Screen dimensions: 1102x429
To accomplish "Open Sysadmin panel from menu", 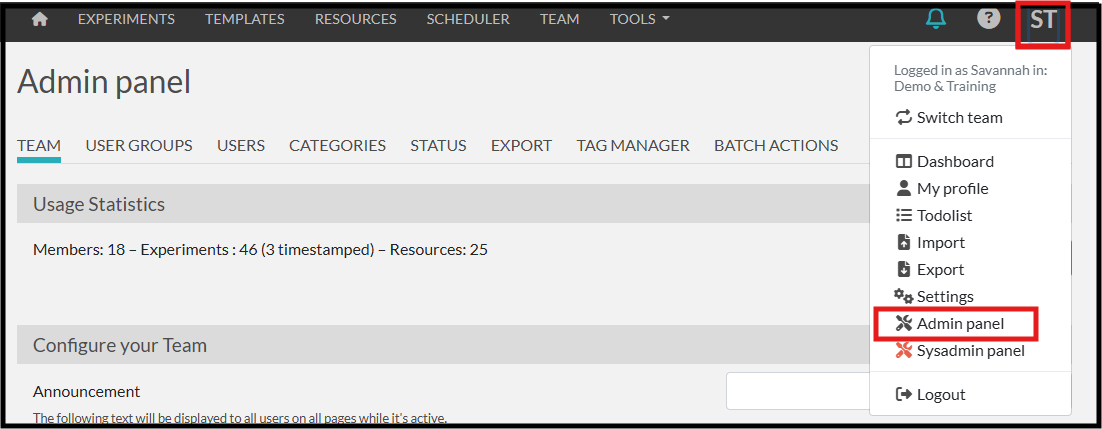I will (959, 350).
